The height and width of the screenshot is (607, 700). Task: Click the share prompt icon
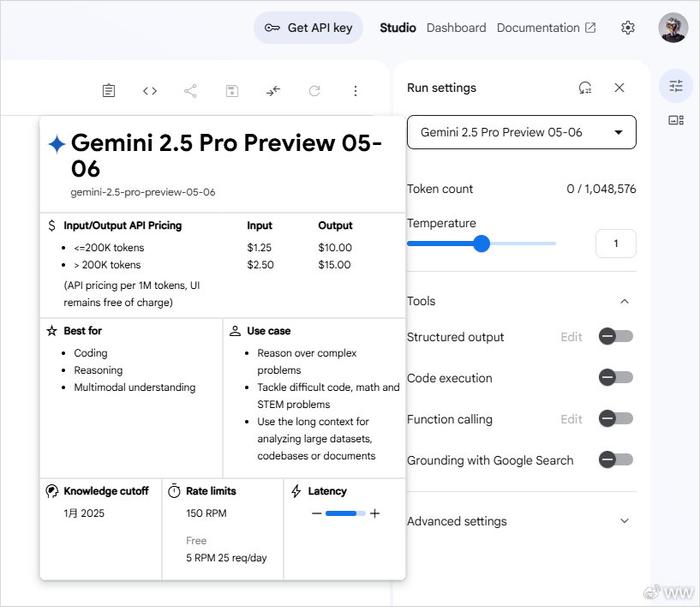point(191,91)
